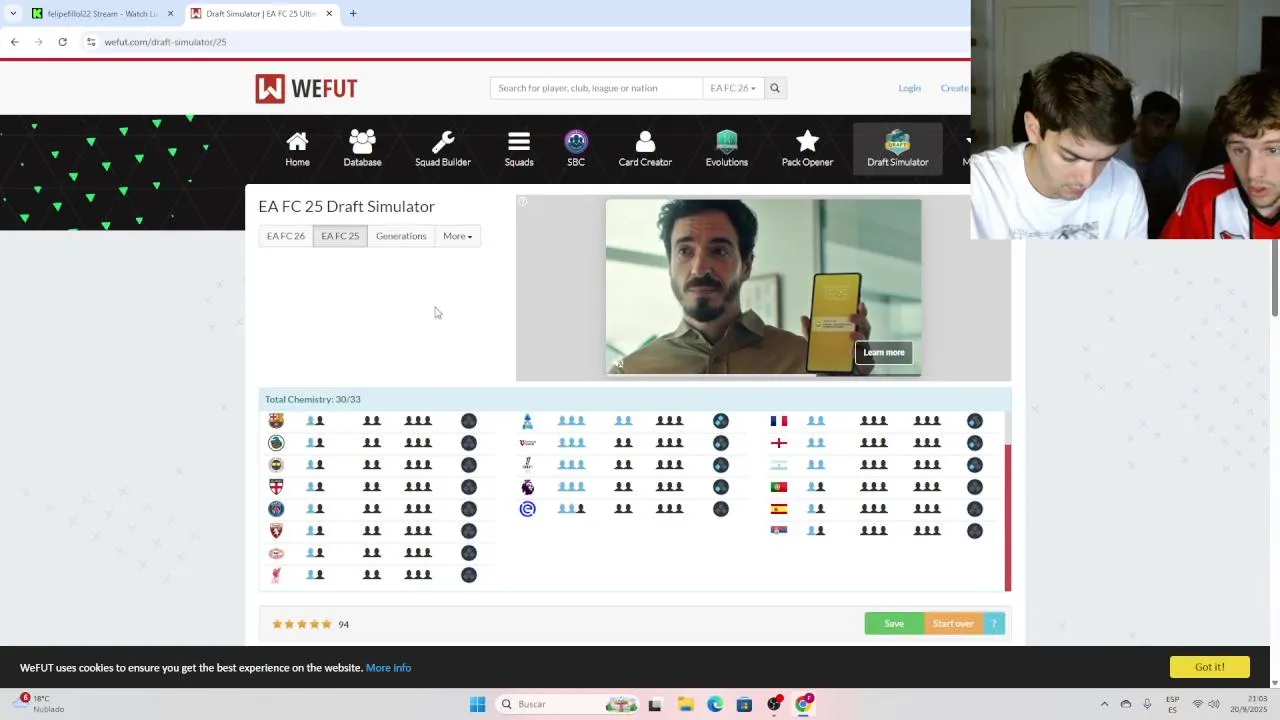Click the England flag

[x=778, y=443]
